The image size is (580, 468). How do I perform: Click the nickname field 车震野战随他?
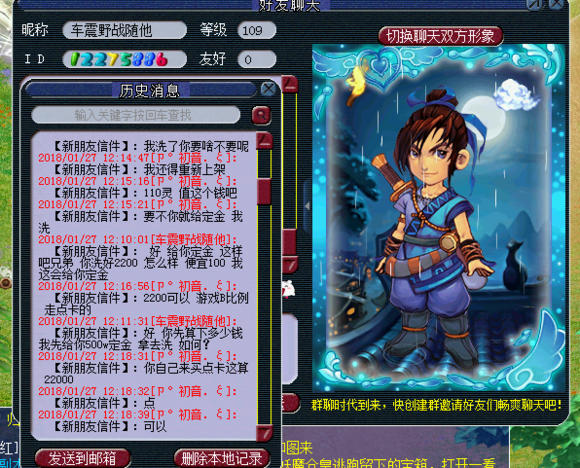(x=125, y=30)
